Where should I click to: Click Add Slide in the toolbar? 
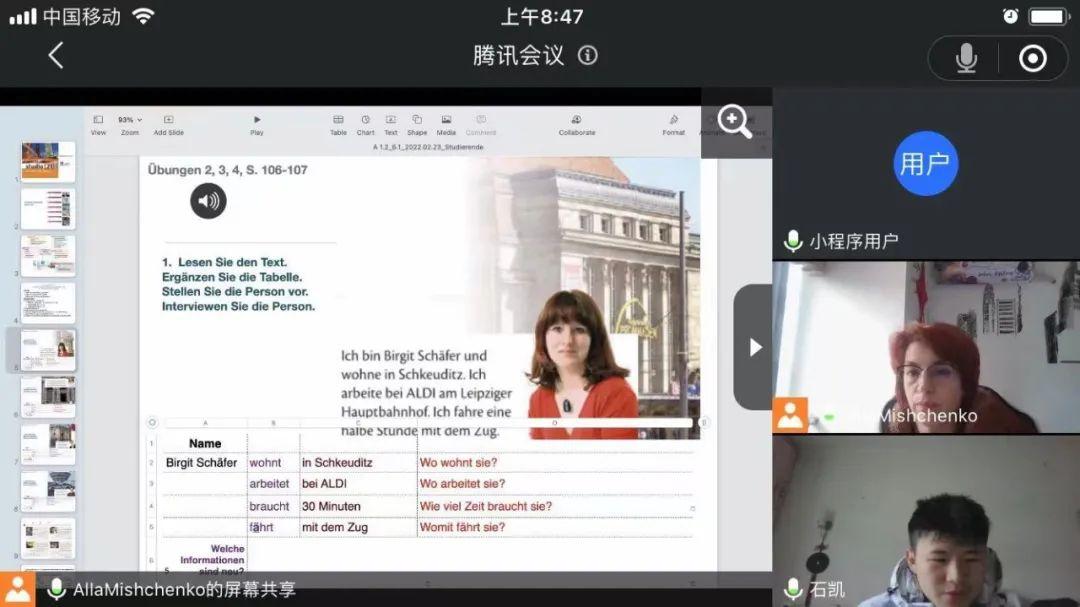(x=168, y=124)
